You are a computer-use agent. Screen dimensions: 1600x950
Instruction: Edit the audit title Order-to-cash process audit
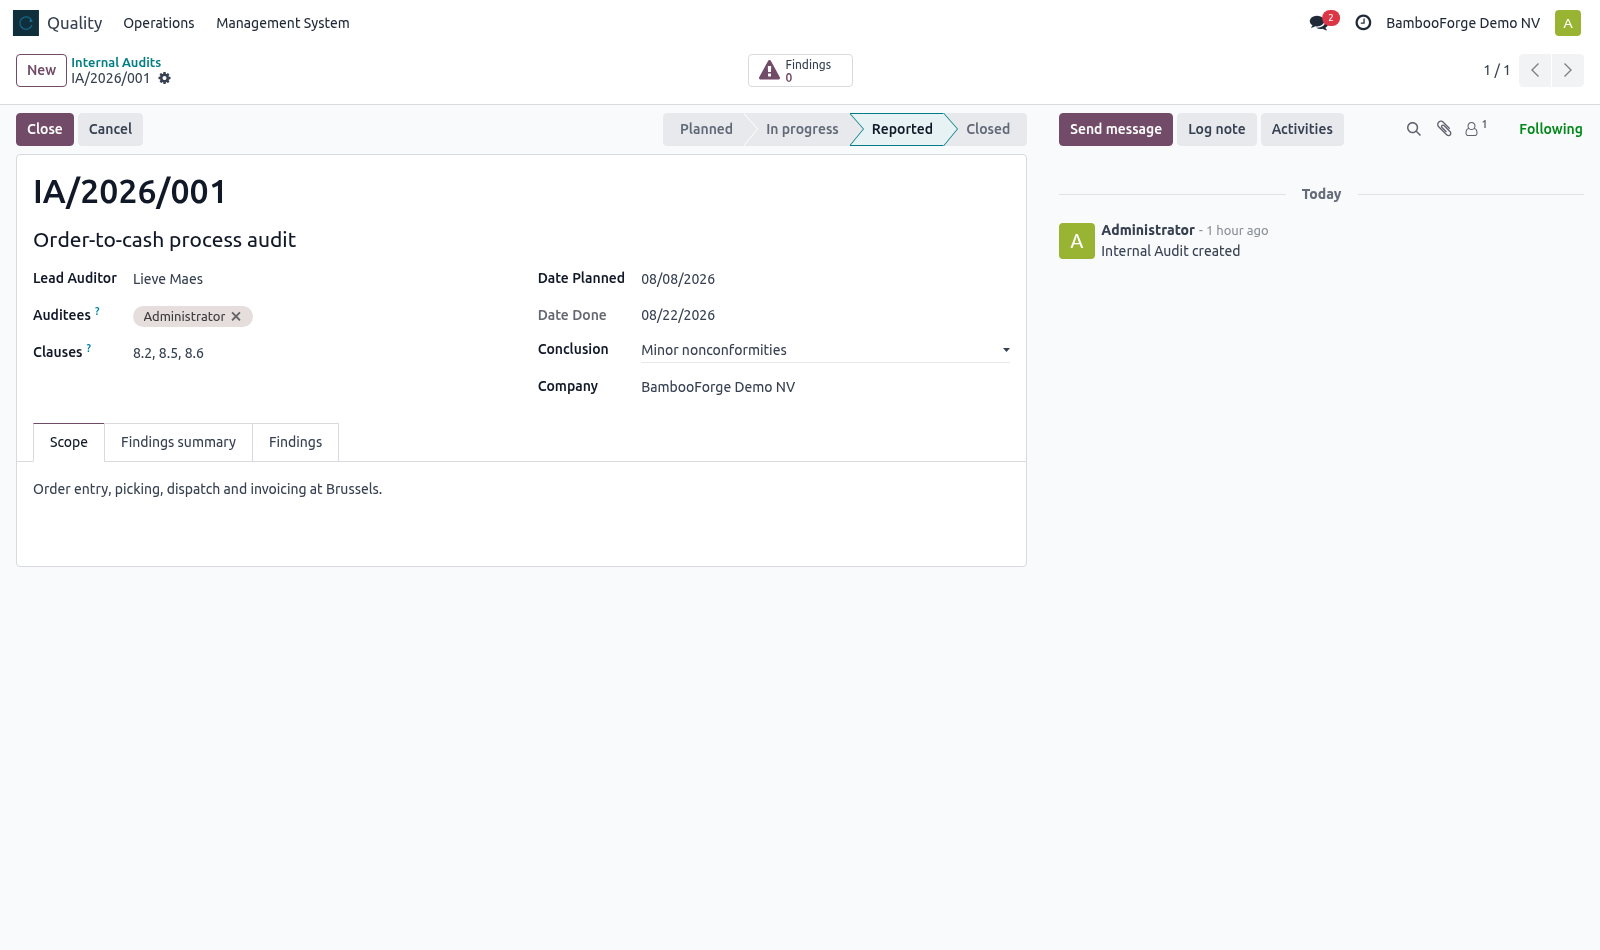521,240
